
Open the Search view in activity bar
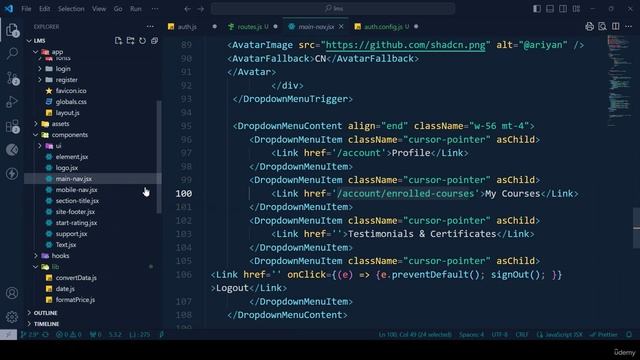coord(12,53)
